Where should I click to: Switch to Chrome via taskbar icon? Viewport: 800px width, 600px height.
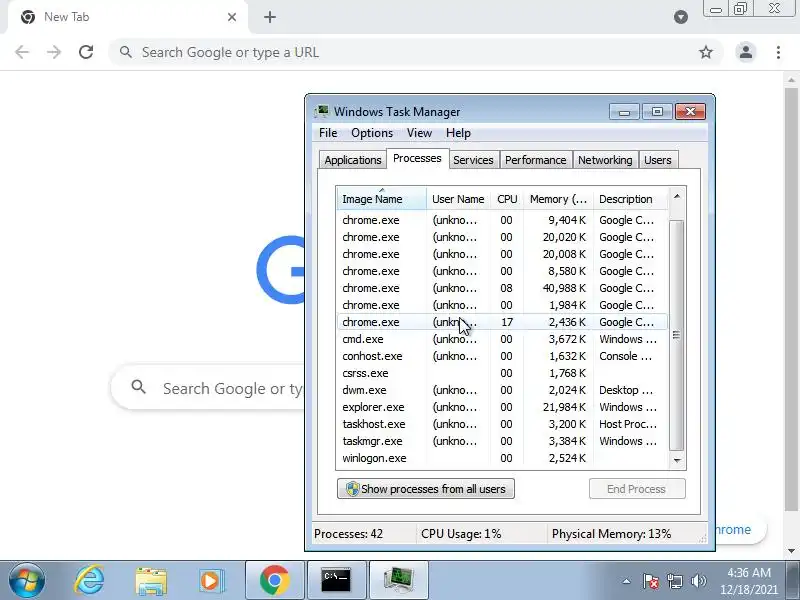coord(274,581)
